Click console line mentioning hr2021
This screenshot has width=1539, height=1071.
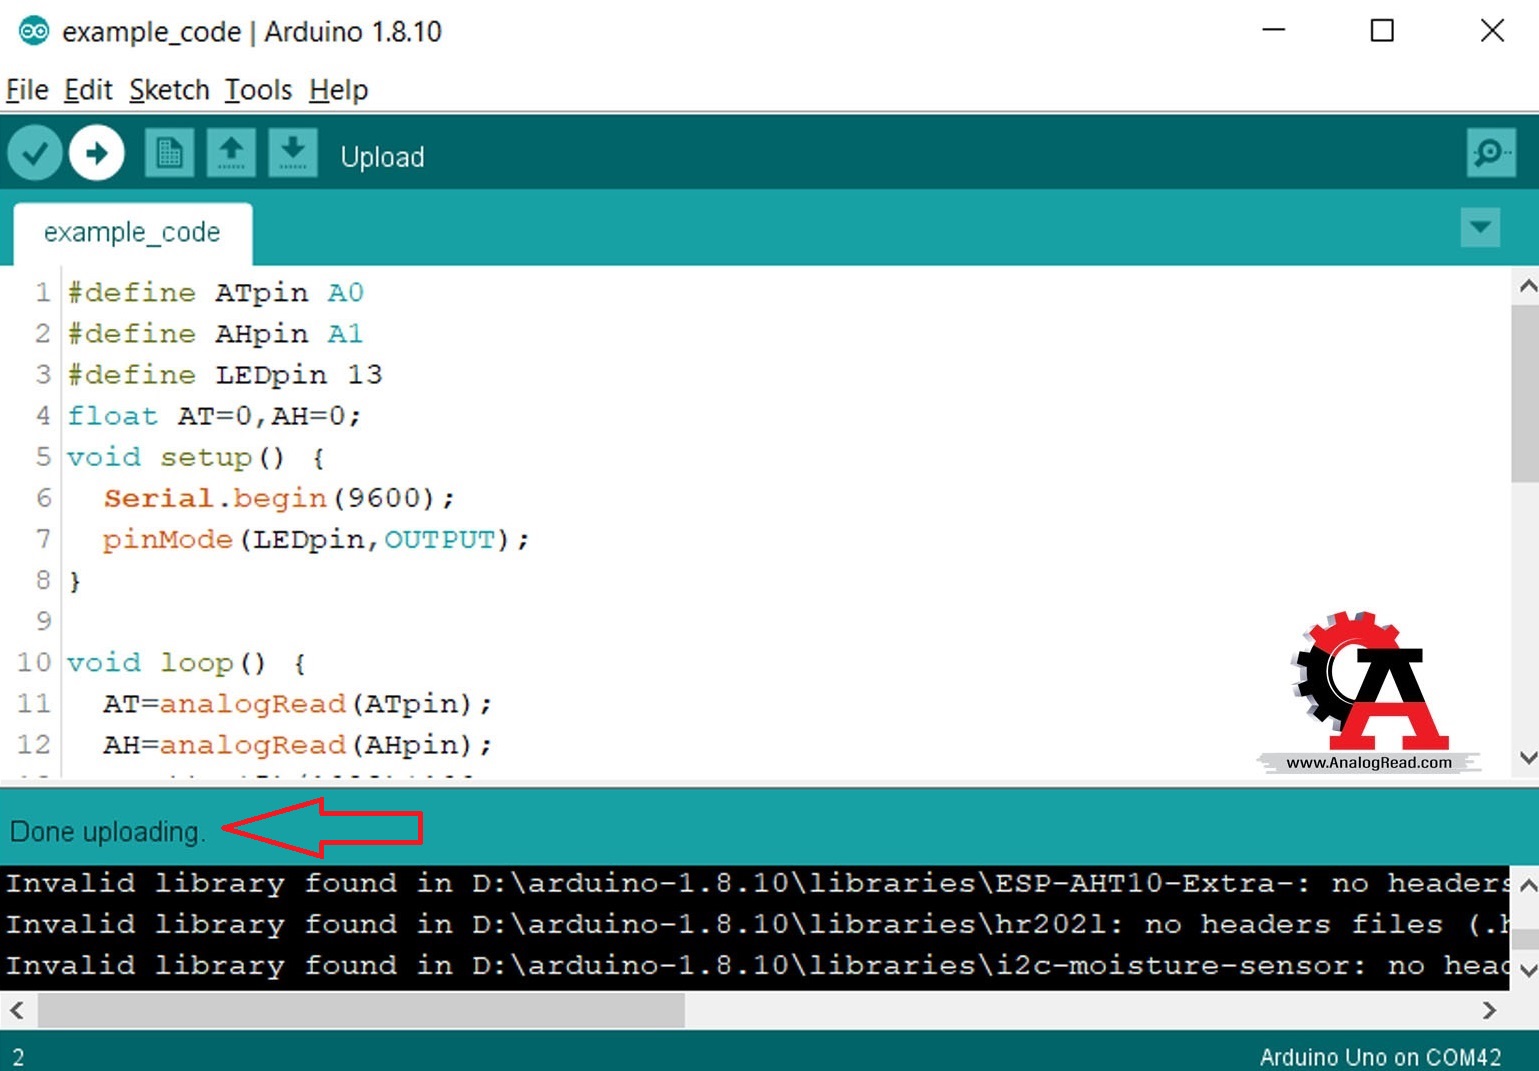[756, 924]
